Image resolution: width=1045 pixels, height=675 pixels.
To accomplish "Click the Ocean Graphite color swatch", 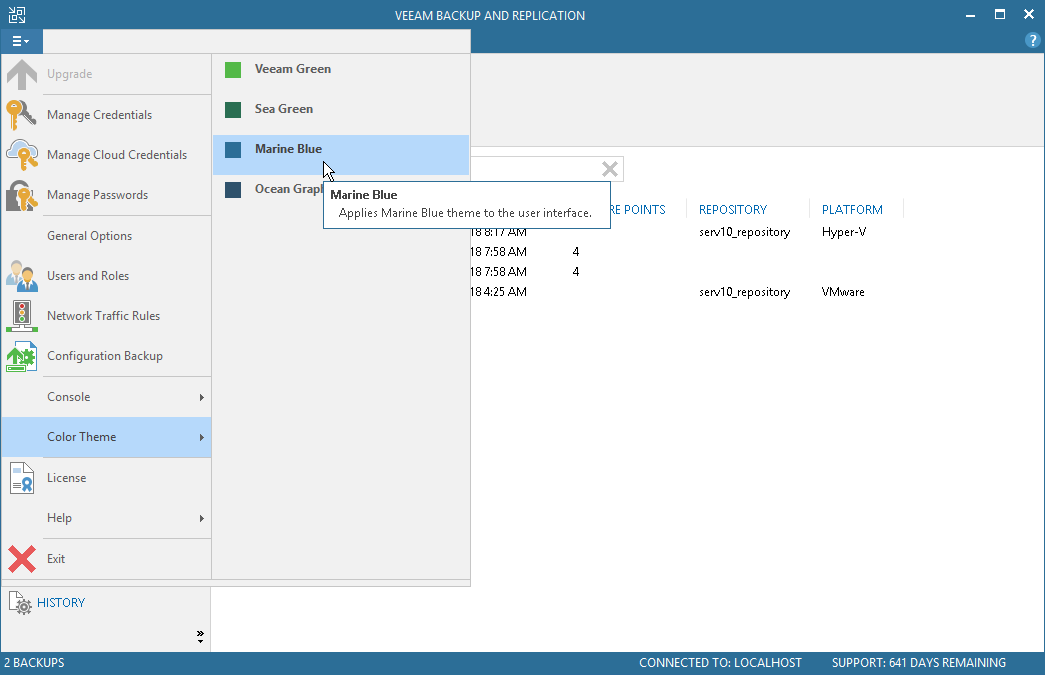I will click(x=233, y=189).
